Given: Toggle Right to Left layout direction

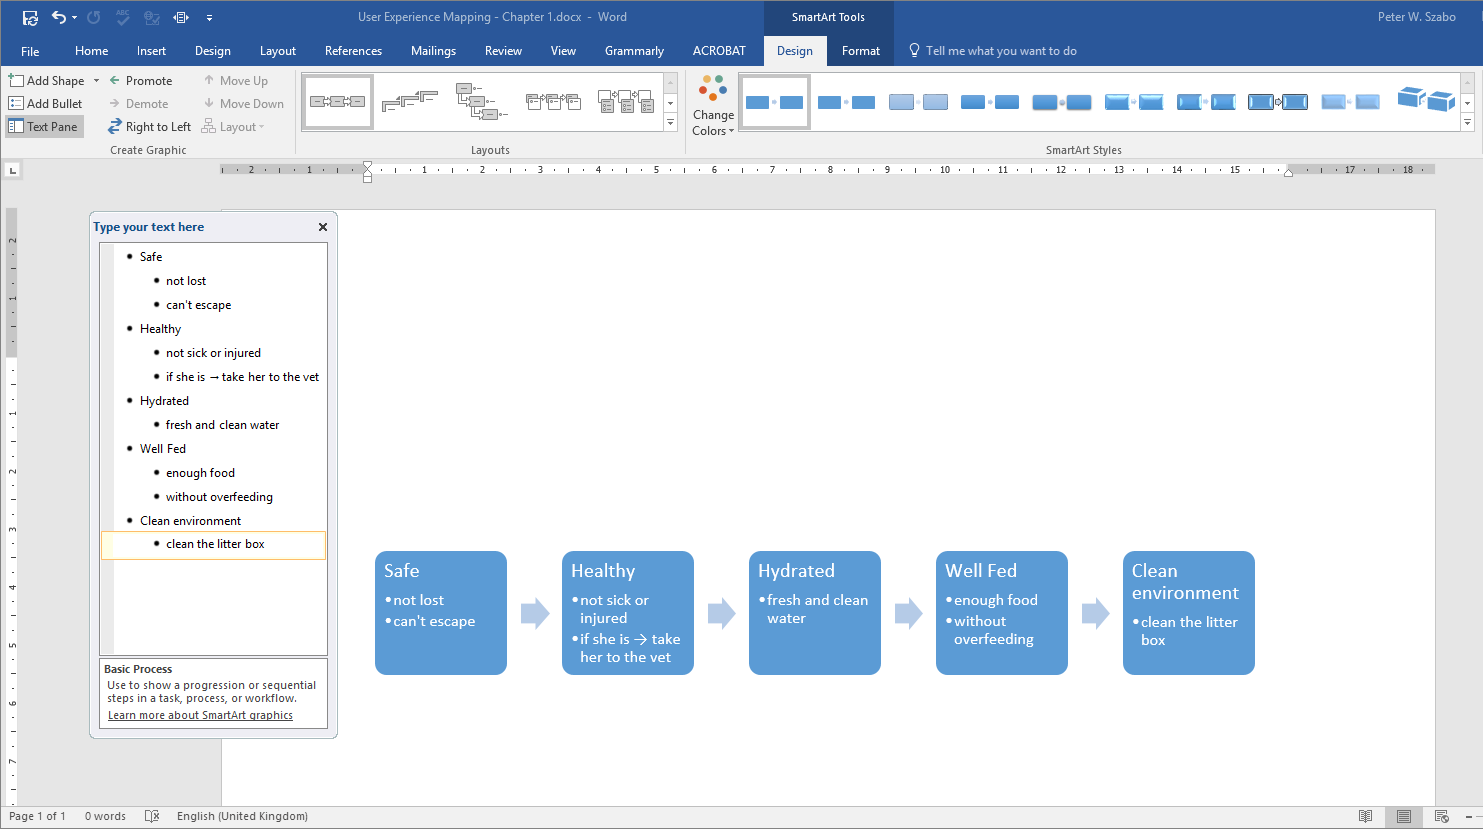Looking at the screenshot, I should (x=150, y=127).
